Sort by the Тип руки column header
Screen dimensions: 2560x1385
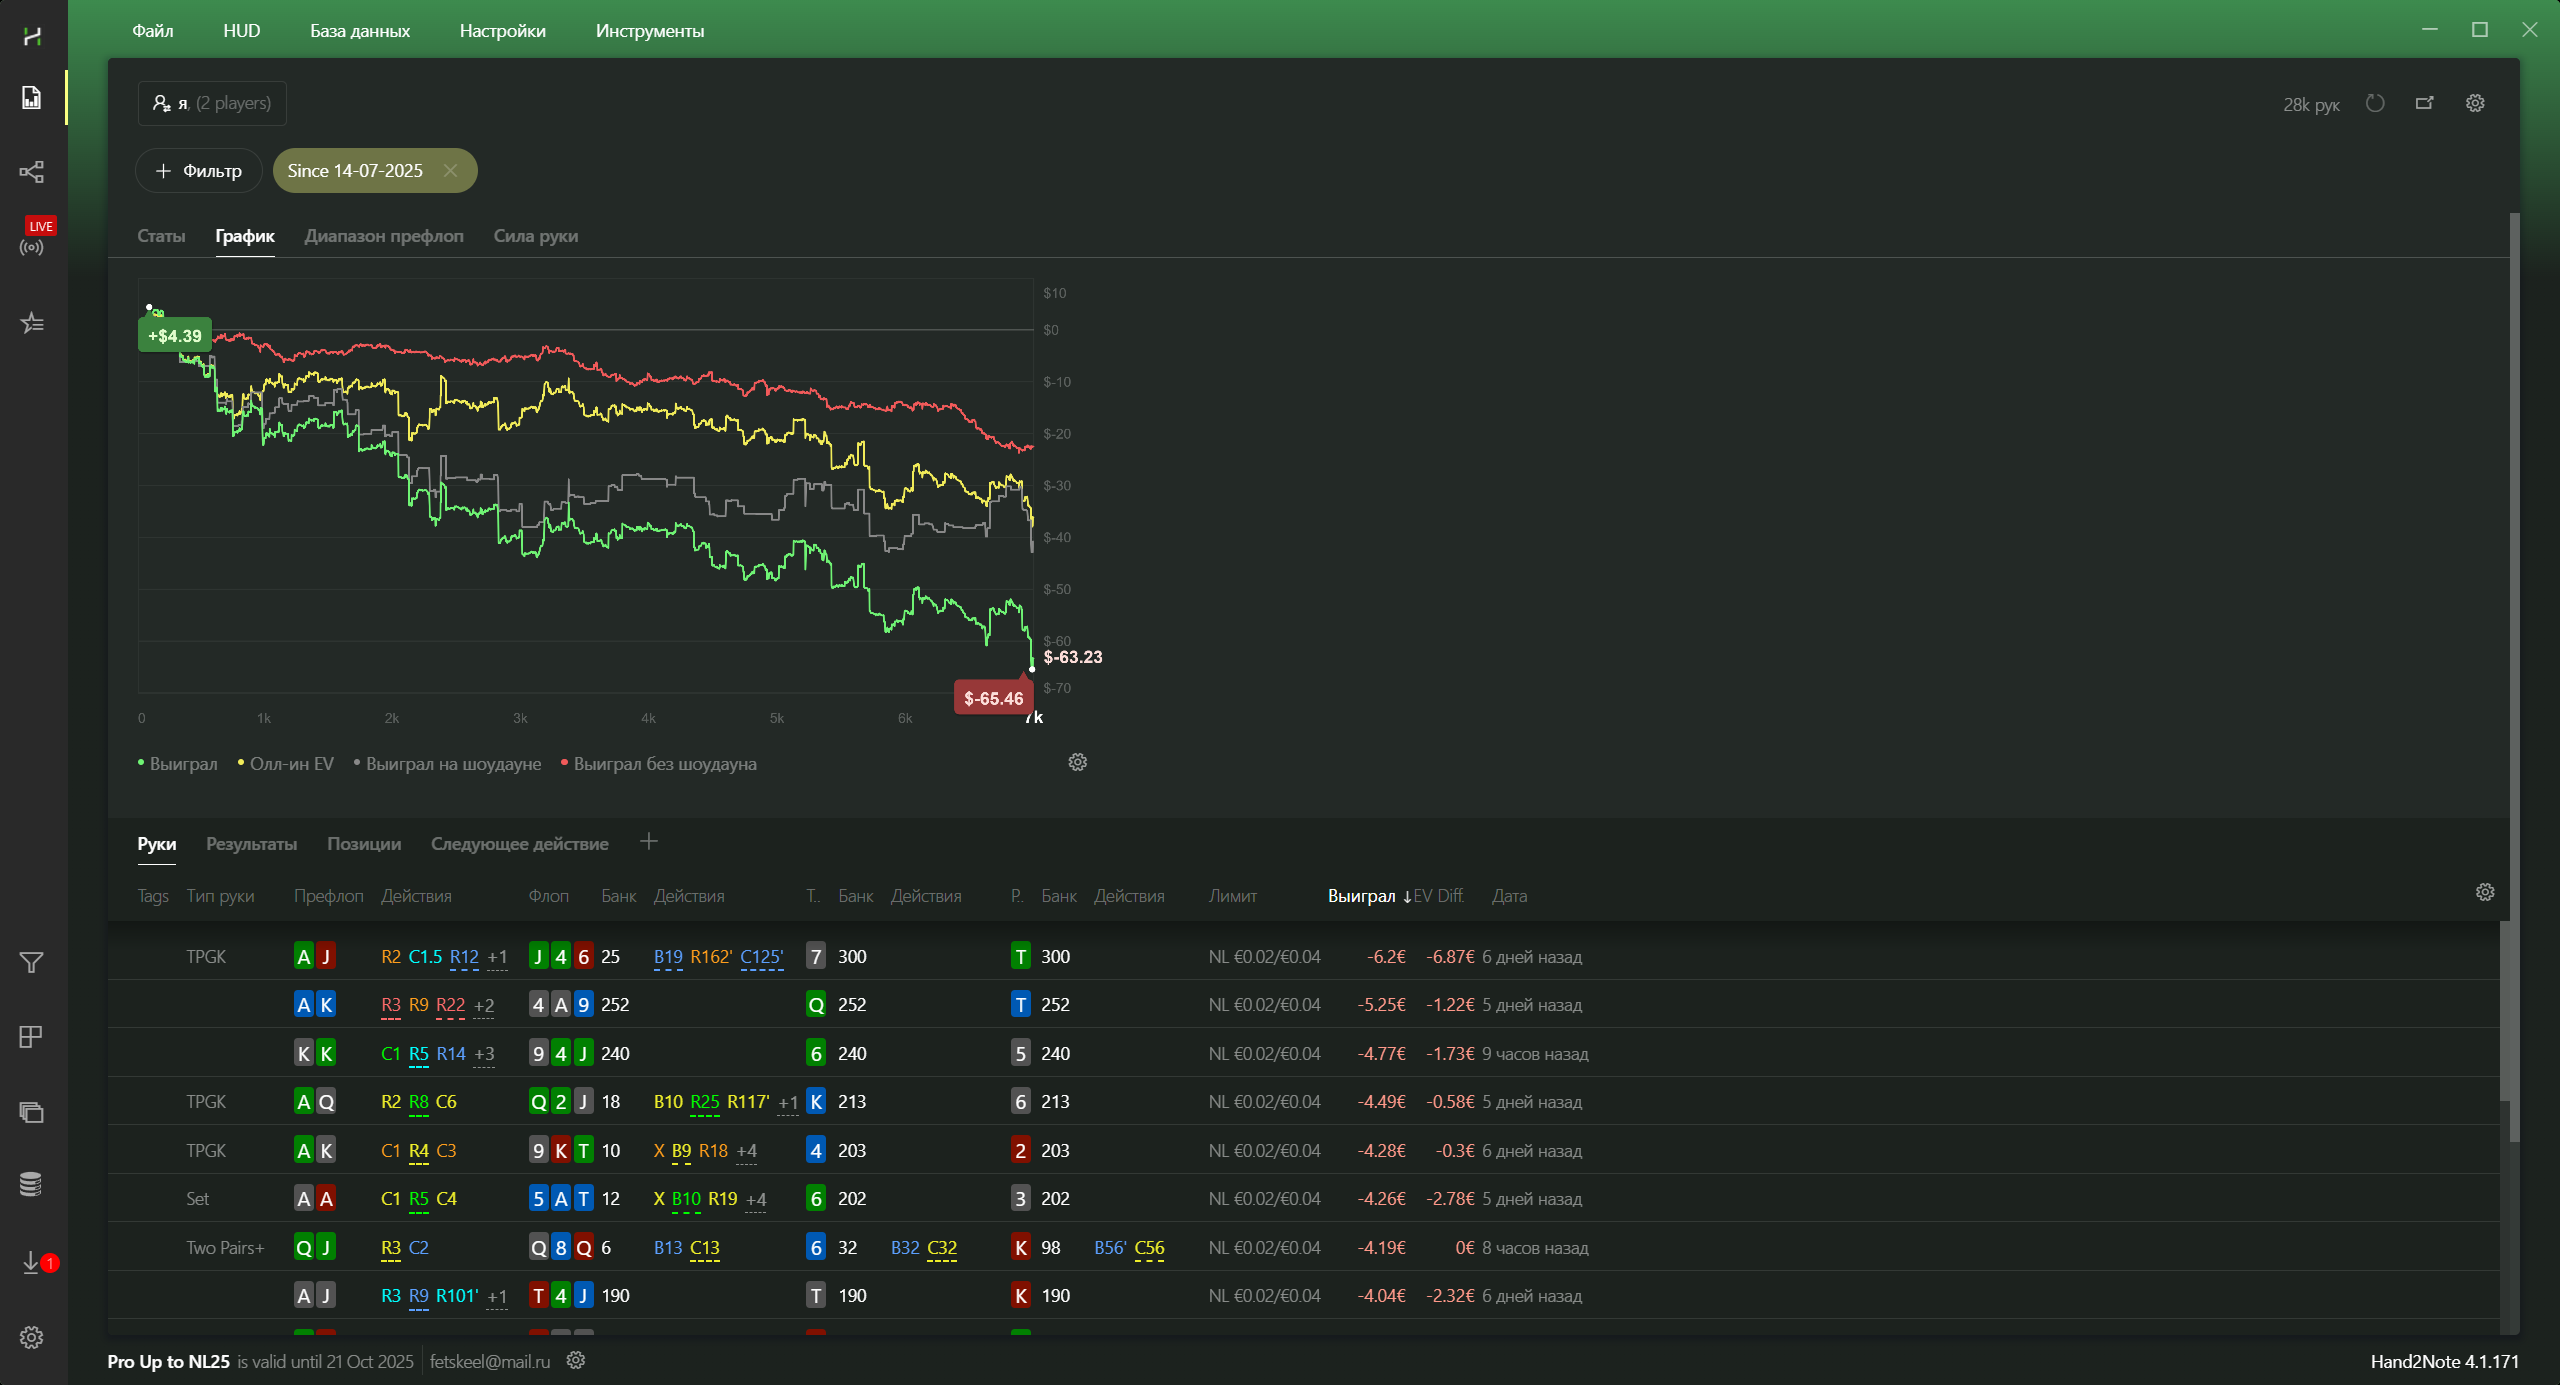[x=220, y=896]
